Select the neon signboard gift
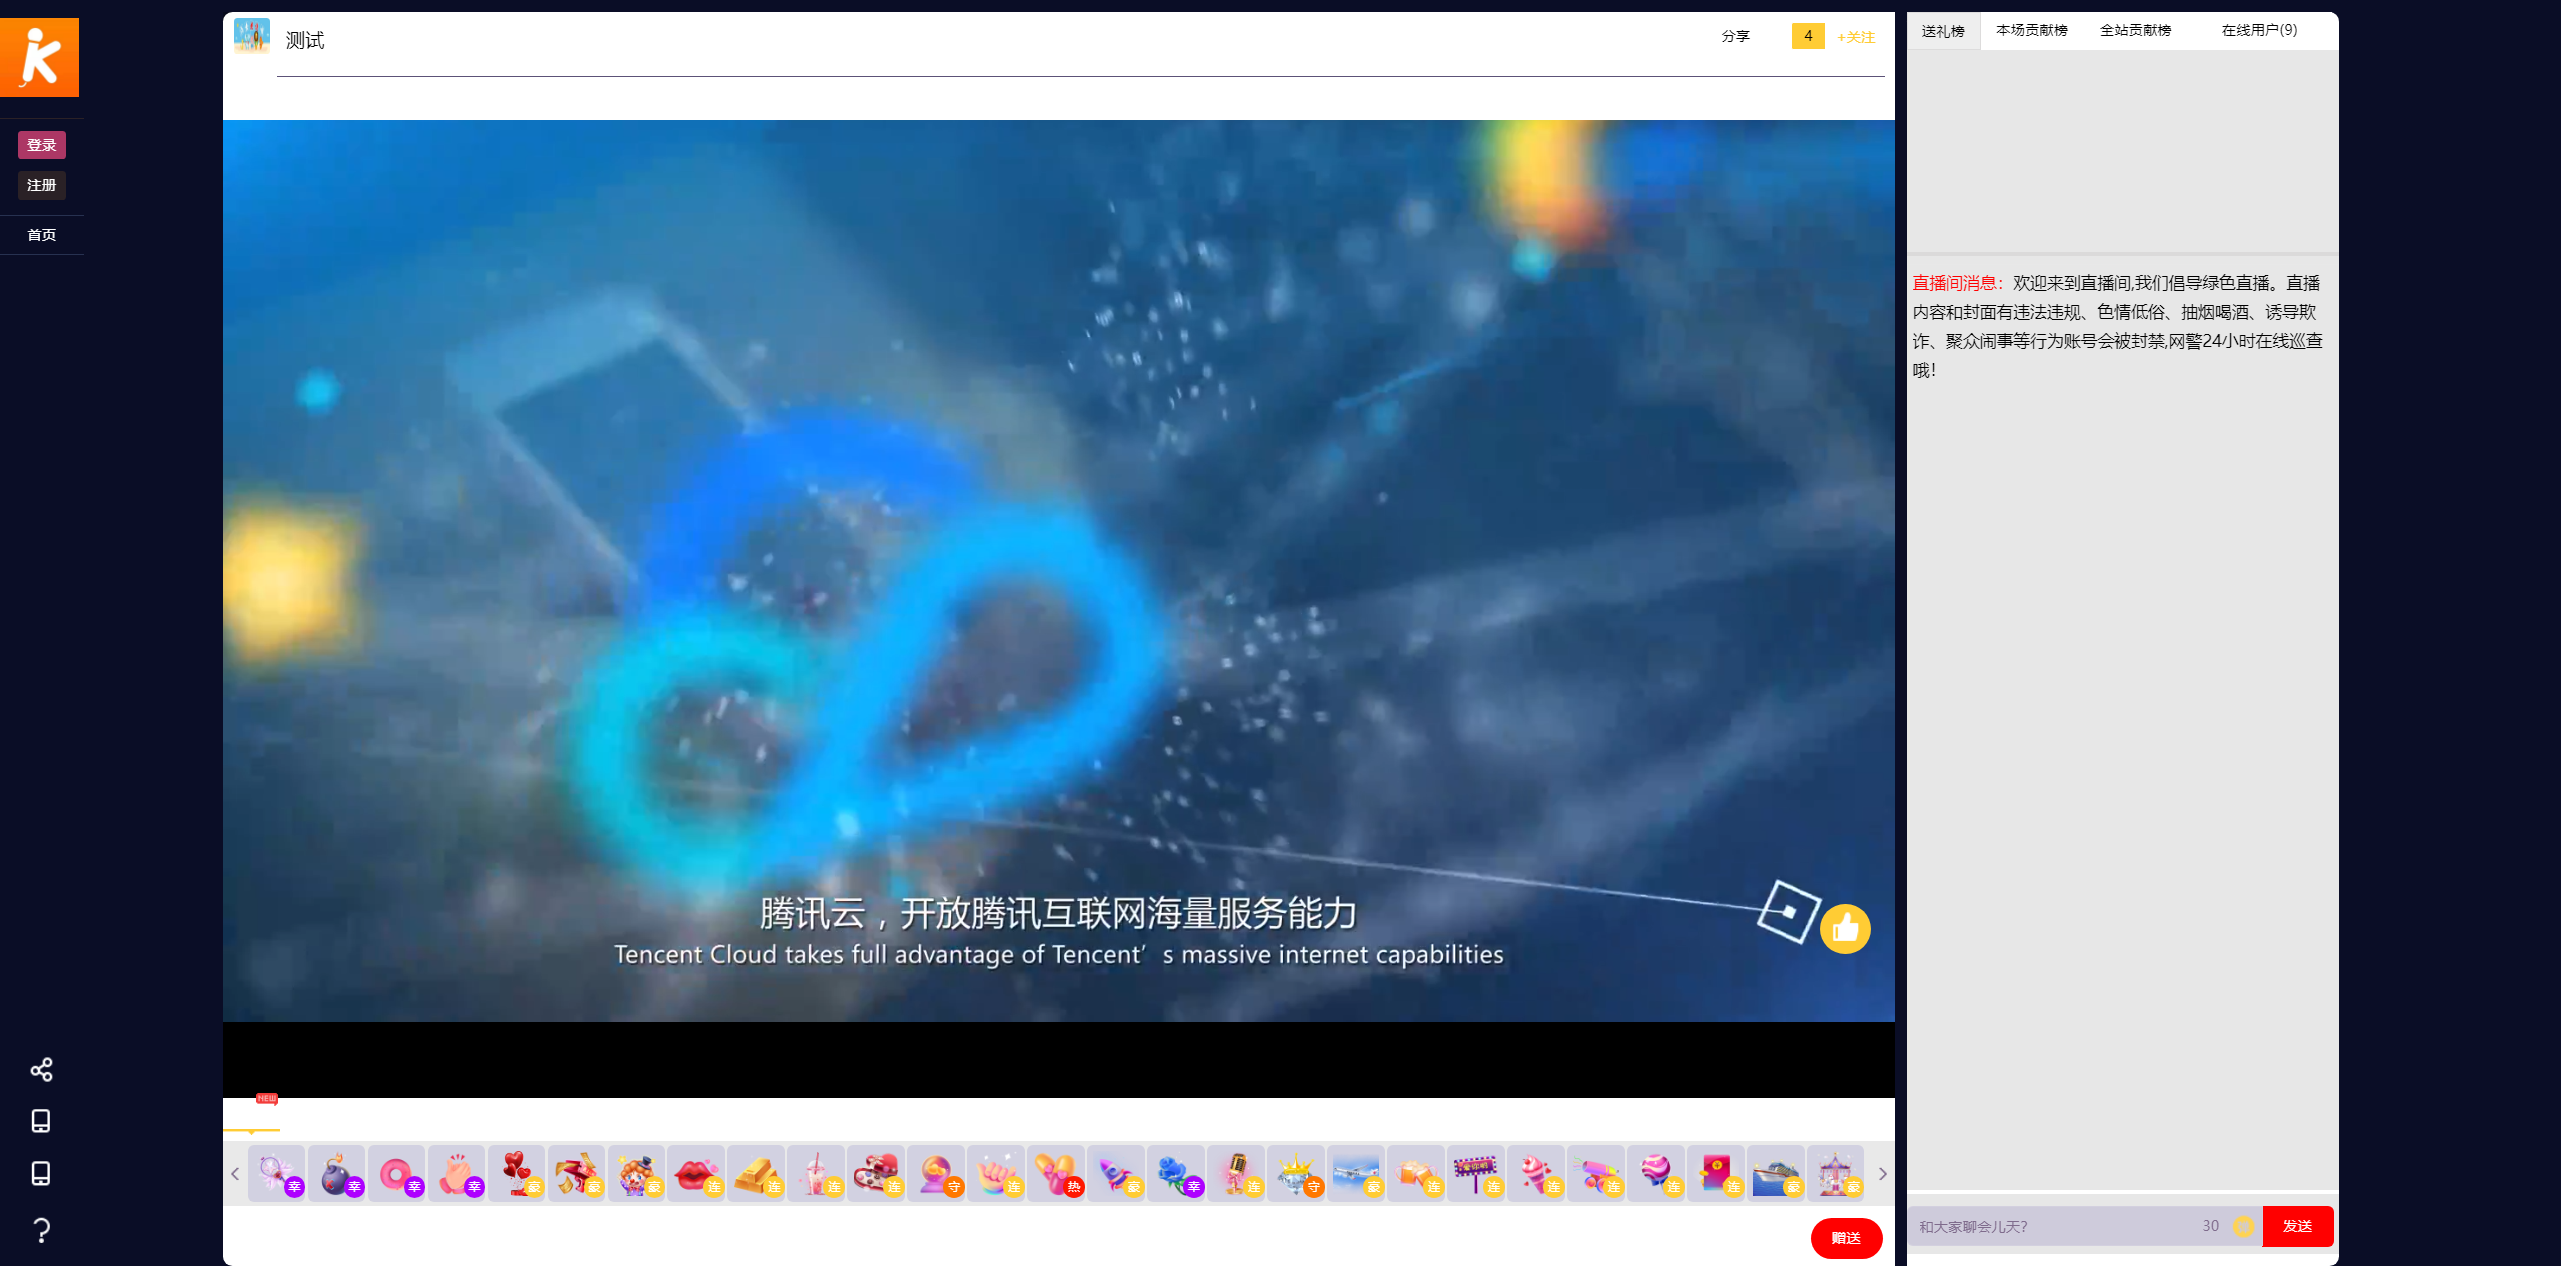This screenshot has height=1266, width=2561. (1476, 1173)
